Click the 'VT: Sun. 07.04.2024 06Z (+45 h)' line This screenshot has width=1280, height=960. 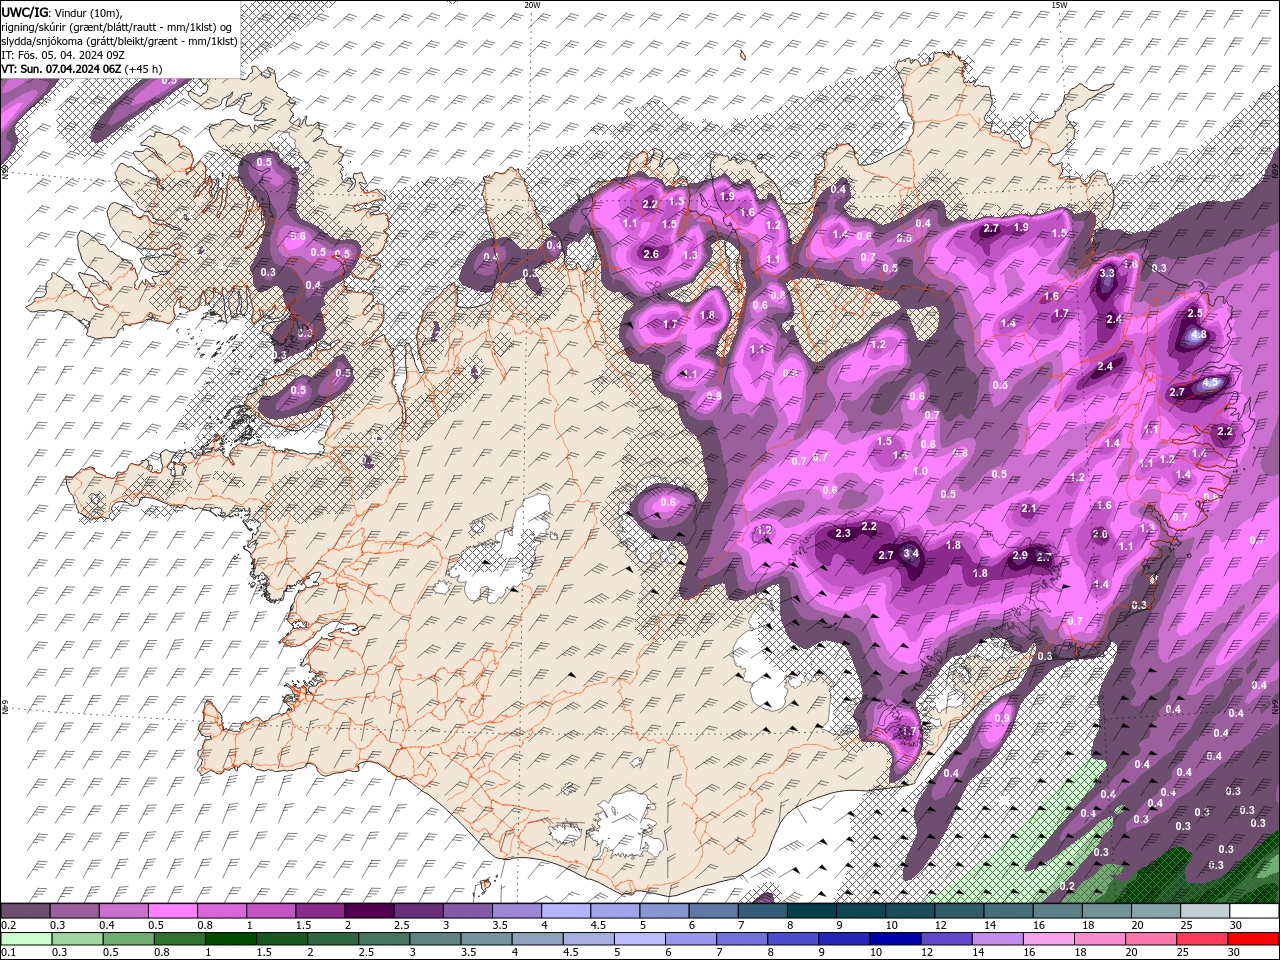(82, 69)
